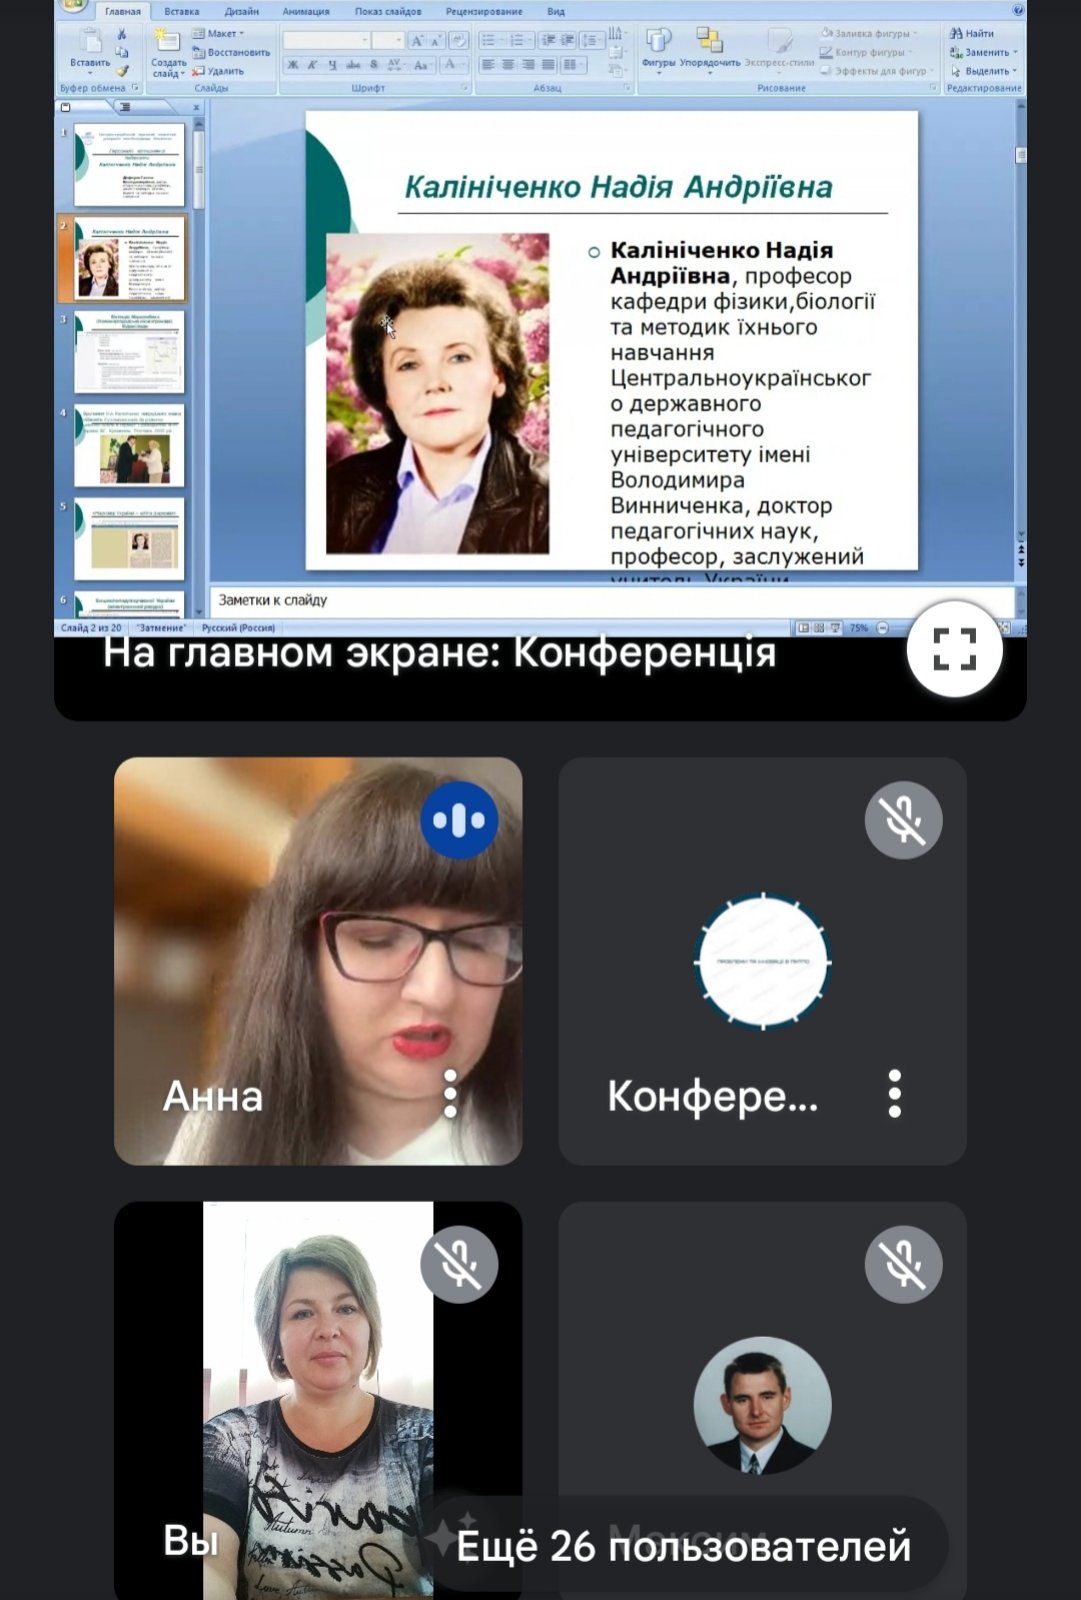
Task: Open the Анимация ribbon tab
Action: [306, 11]
